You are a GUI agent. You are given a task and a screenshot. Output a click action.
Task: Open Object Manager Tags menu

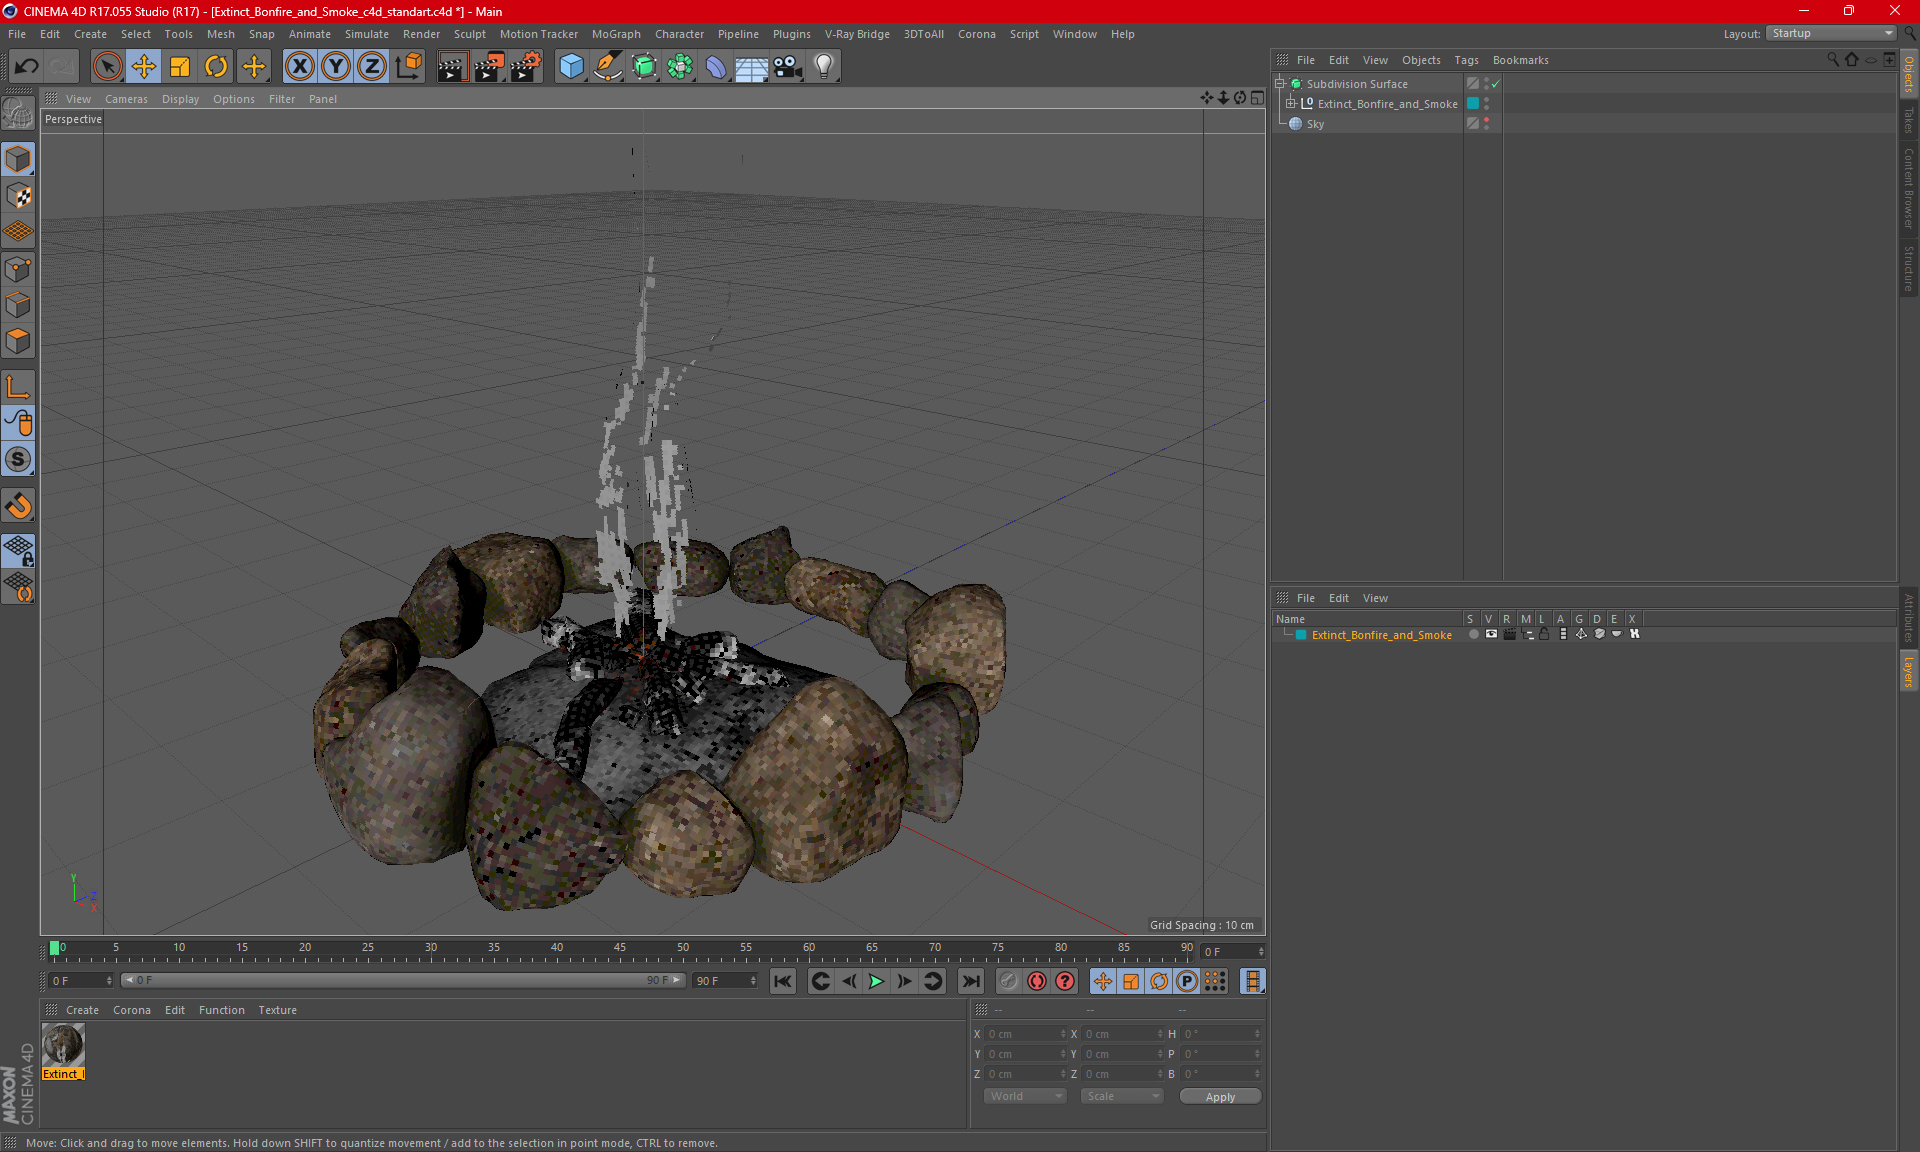tap(1466, 60)
